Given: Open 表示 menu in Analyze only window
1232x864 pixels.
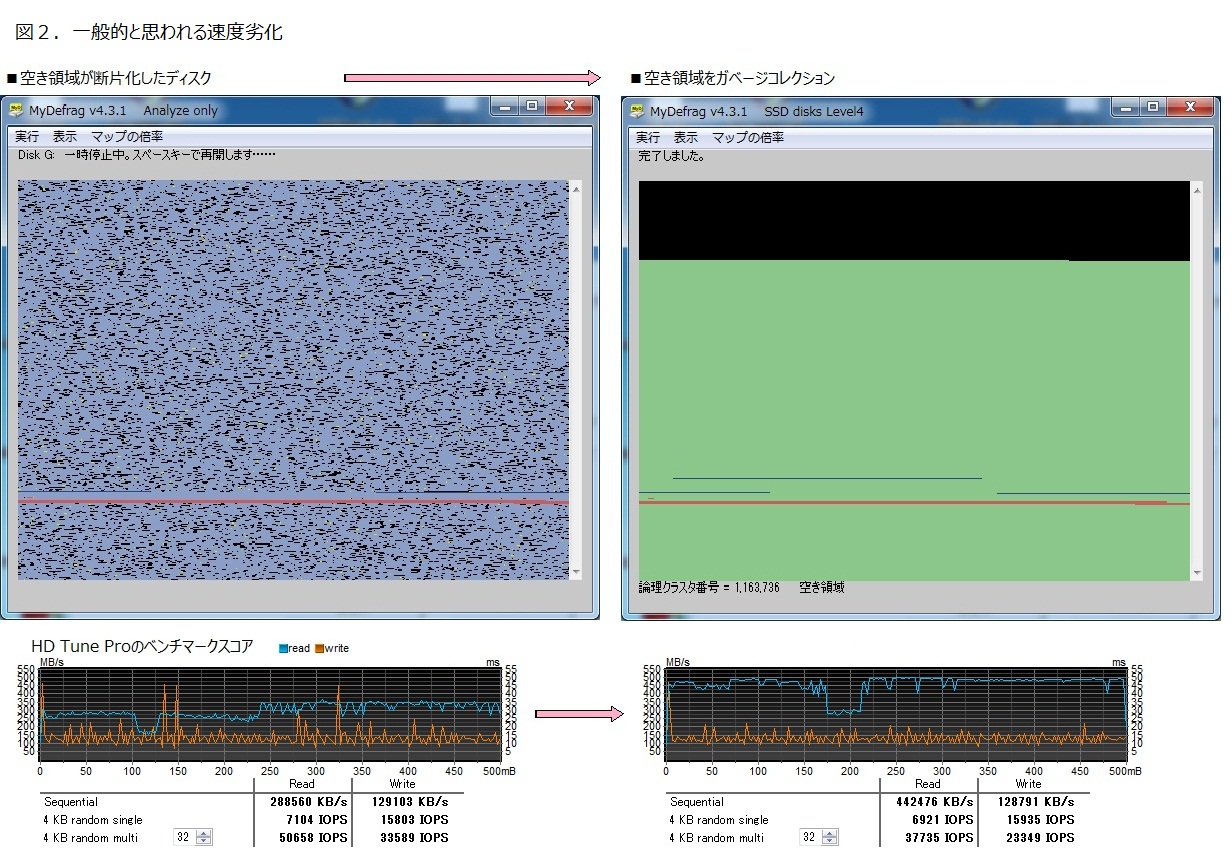Looking at the screenshot, I should pos(65,137).
